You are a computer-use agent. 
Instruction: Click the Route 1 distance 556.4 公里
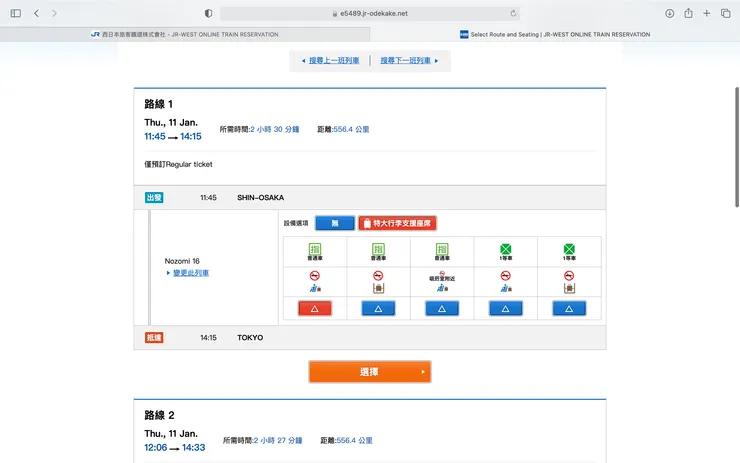(x=351, y=129)
